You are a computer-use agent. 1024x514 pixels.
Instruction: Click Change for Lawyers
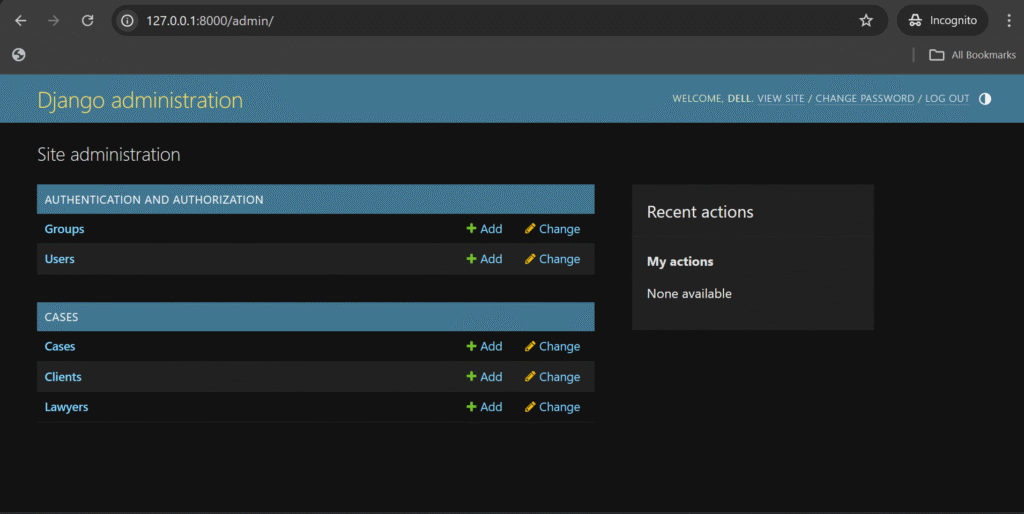(x=552, y=407)
